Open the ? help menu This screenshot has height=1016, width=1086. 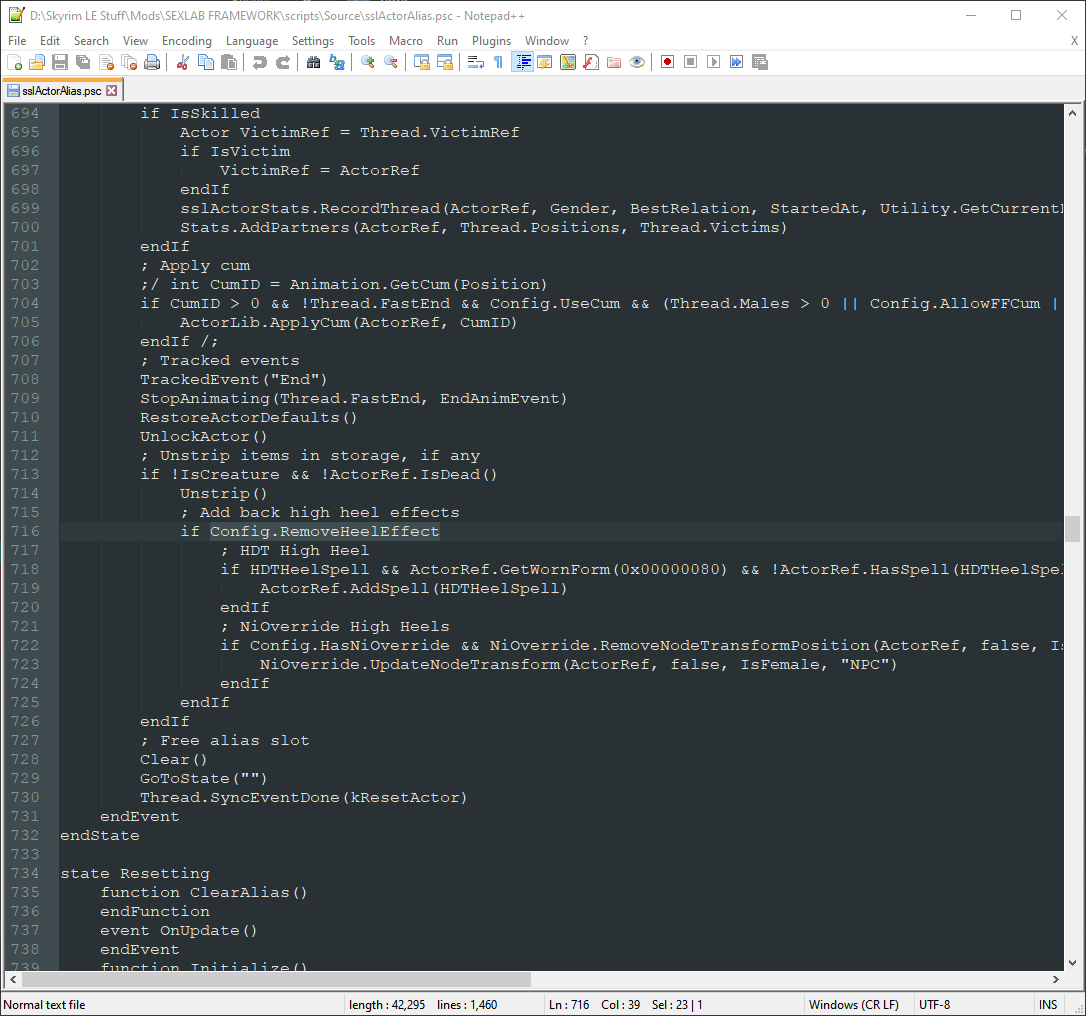point(585,41)
